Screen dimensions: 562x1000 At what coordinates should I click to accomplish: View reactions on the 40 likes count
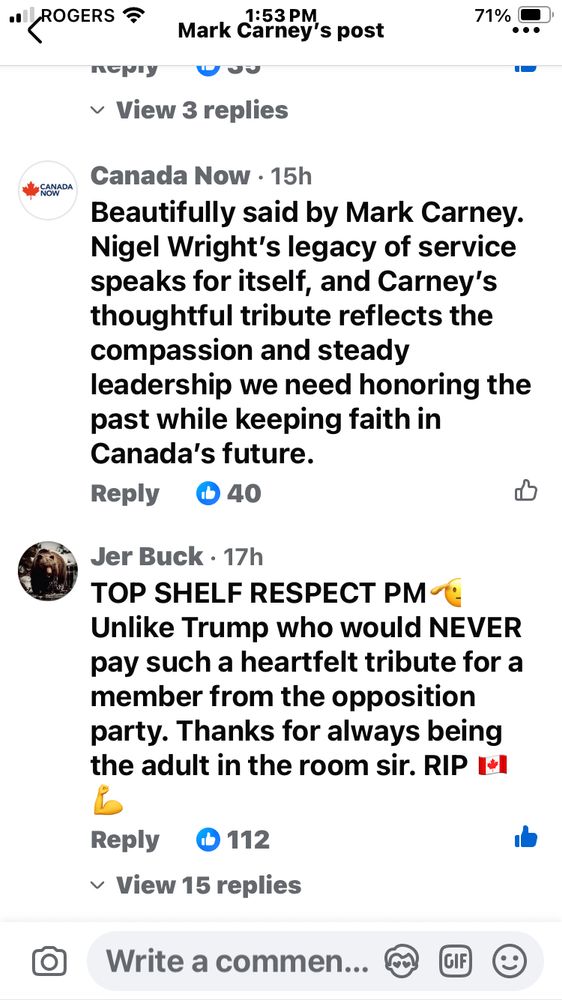click(x=229, y=493)
